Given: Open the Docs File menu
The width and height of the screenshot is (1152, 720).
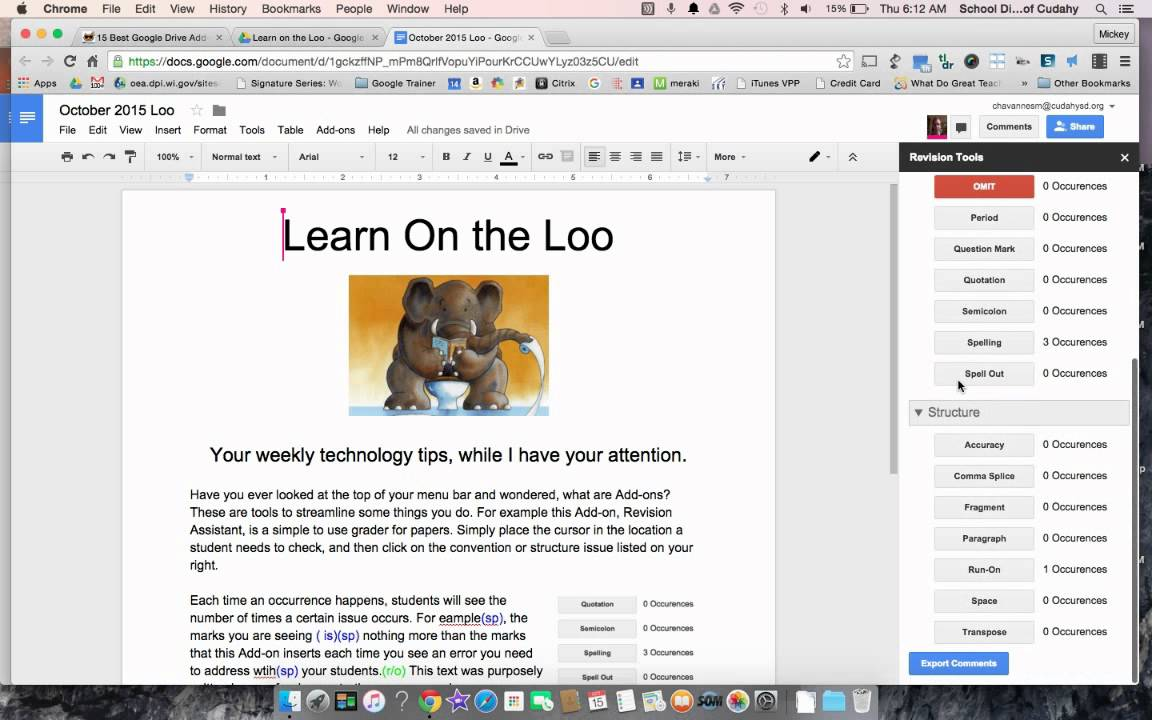Looking at the screenshot, I should tap(67, 130).
